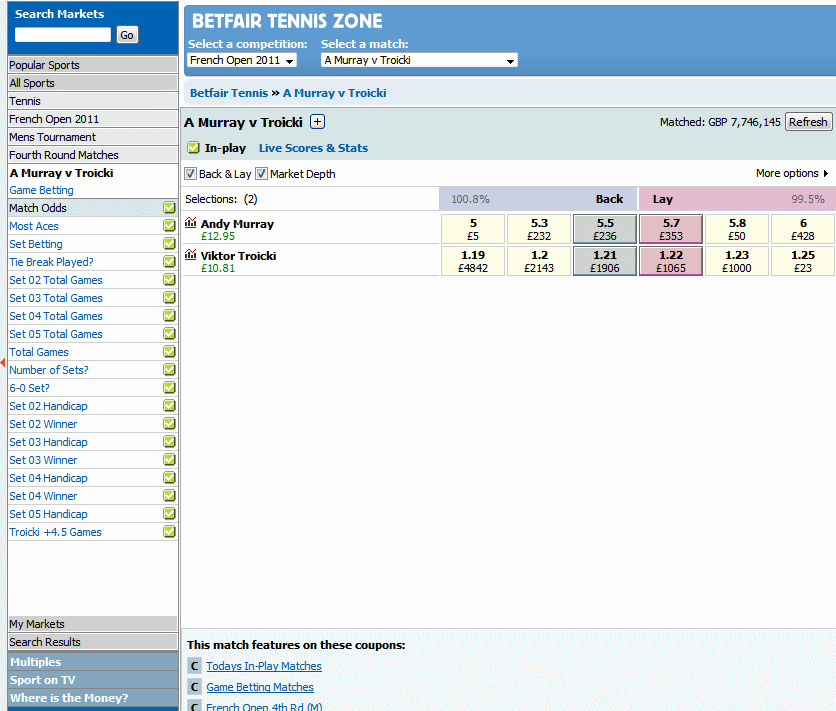The image size is (836, 711).
Task: Open Andy Murray price chart icon
Action: coord(190,223)
